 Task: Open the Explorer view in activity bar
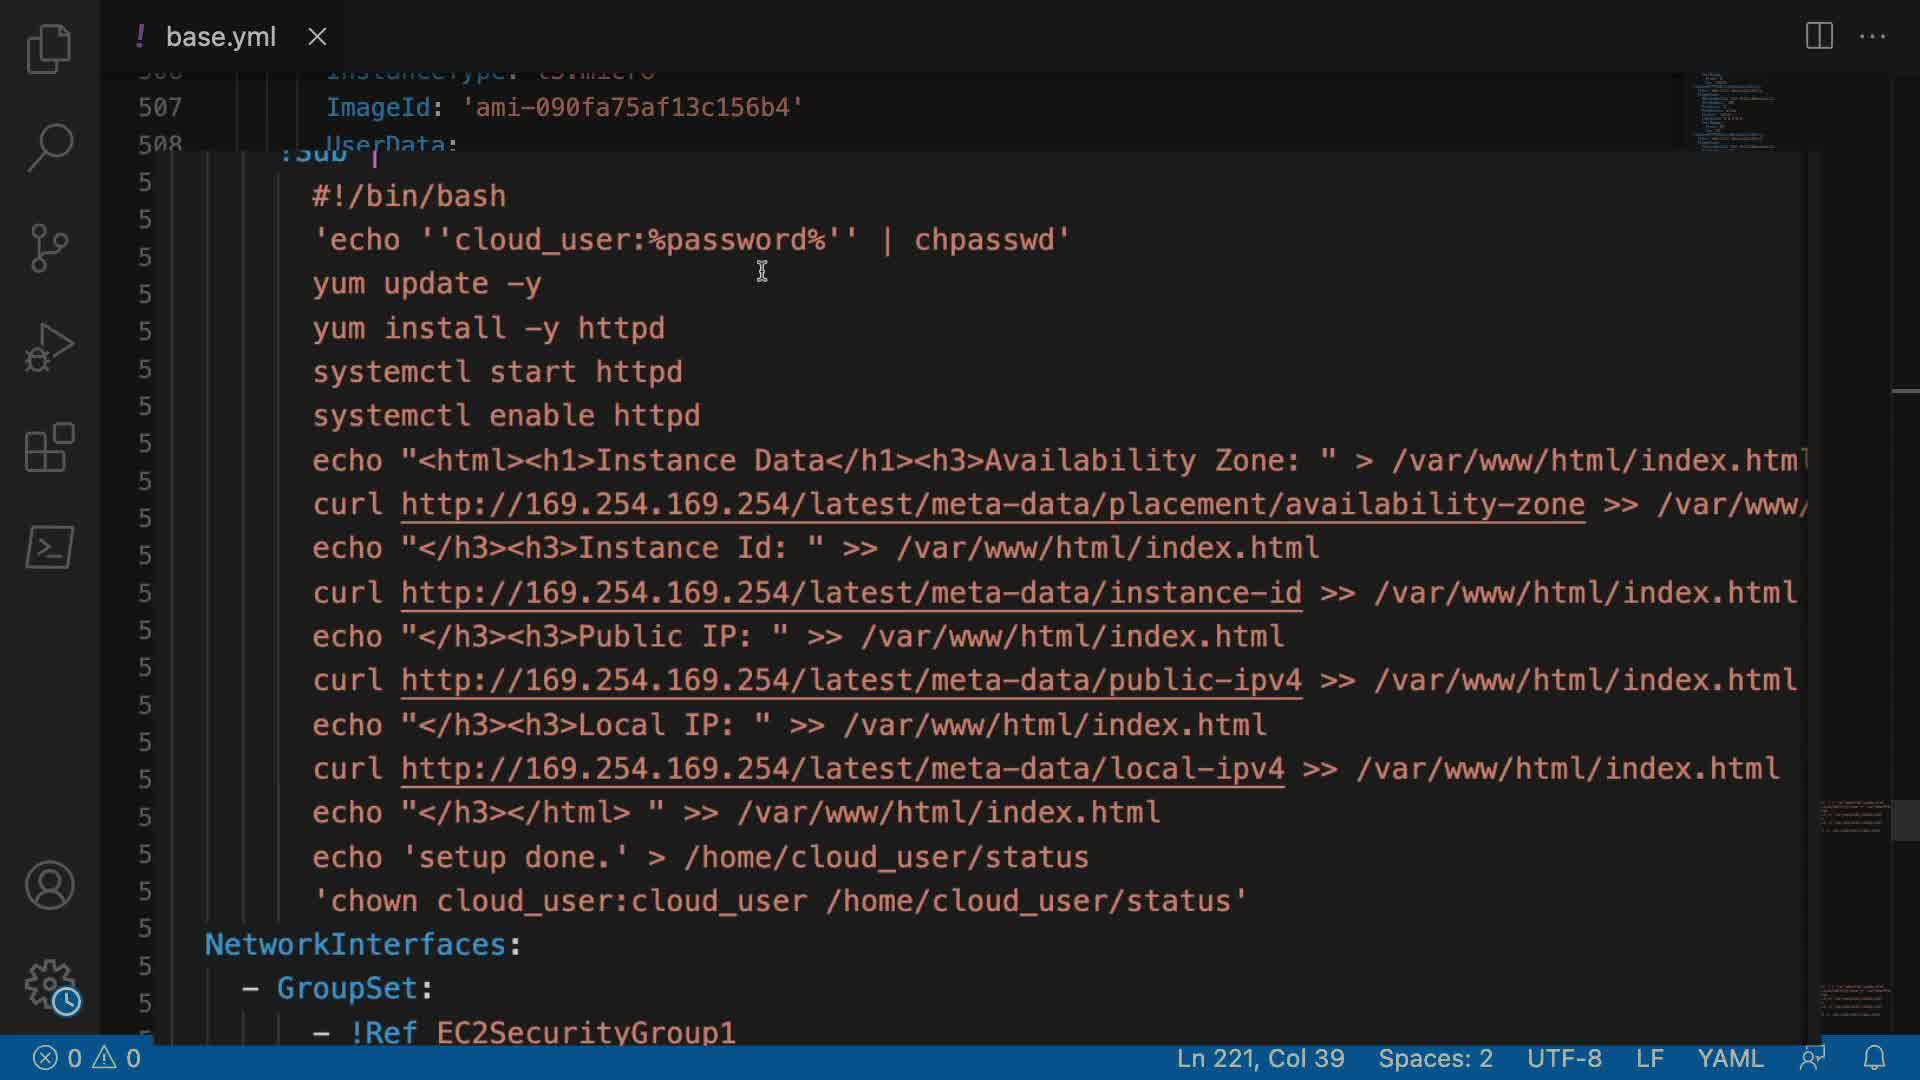pyautogui.click(x=49, y=48)
